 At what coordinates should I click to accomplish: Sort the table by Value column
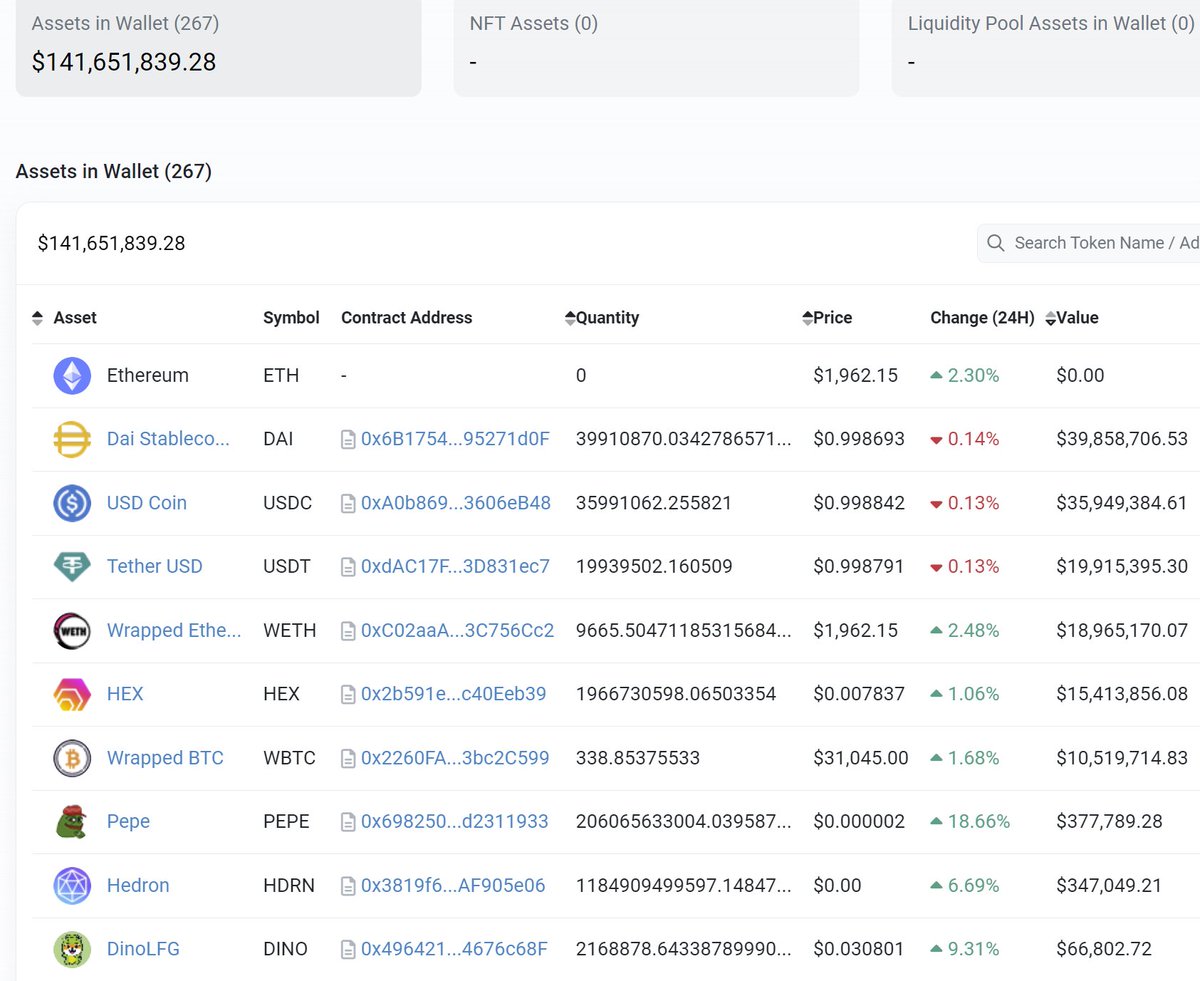1050,318
